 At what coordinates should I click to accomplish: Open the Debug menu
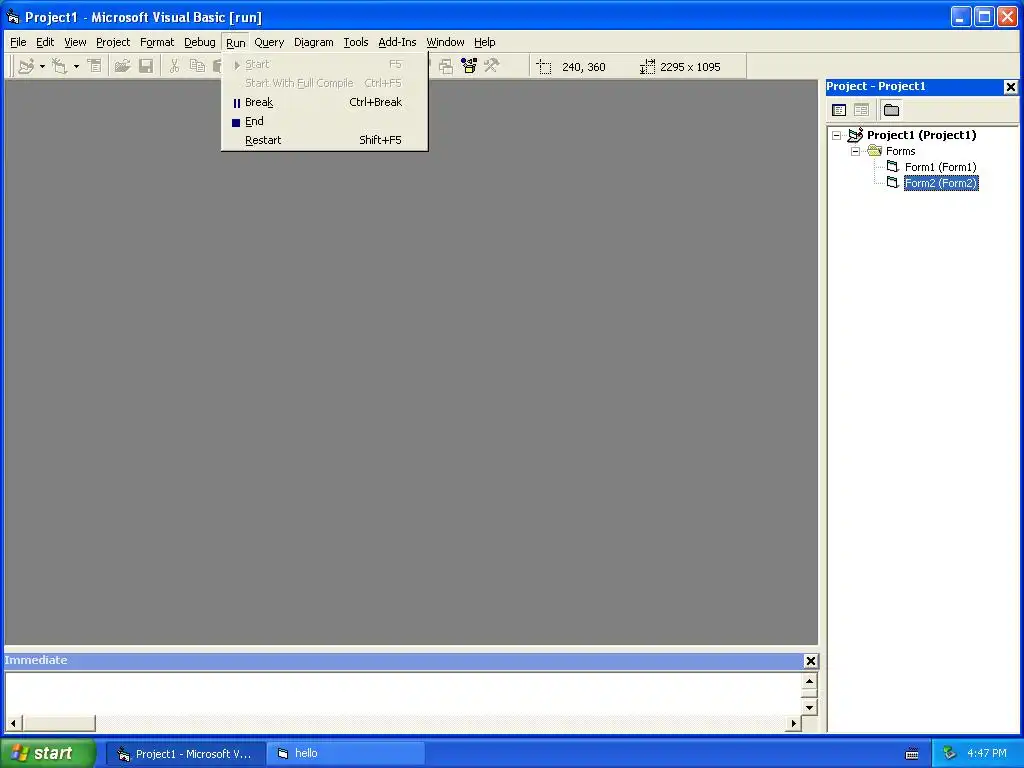click(200, 42)
